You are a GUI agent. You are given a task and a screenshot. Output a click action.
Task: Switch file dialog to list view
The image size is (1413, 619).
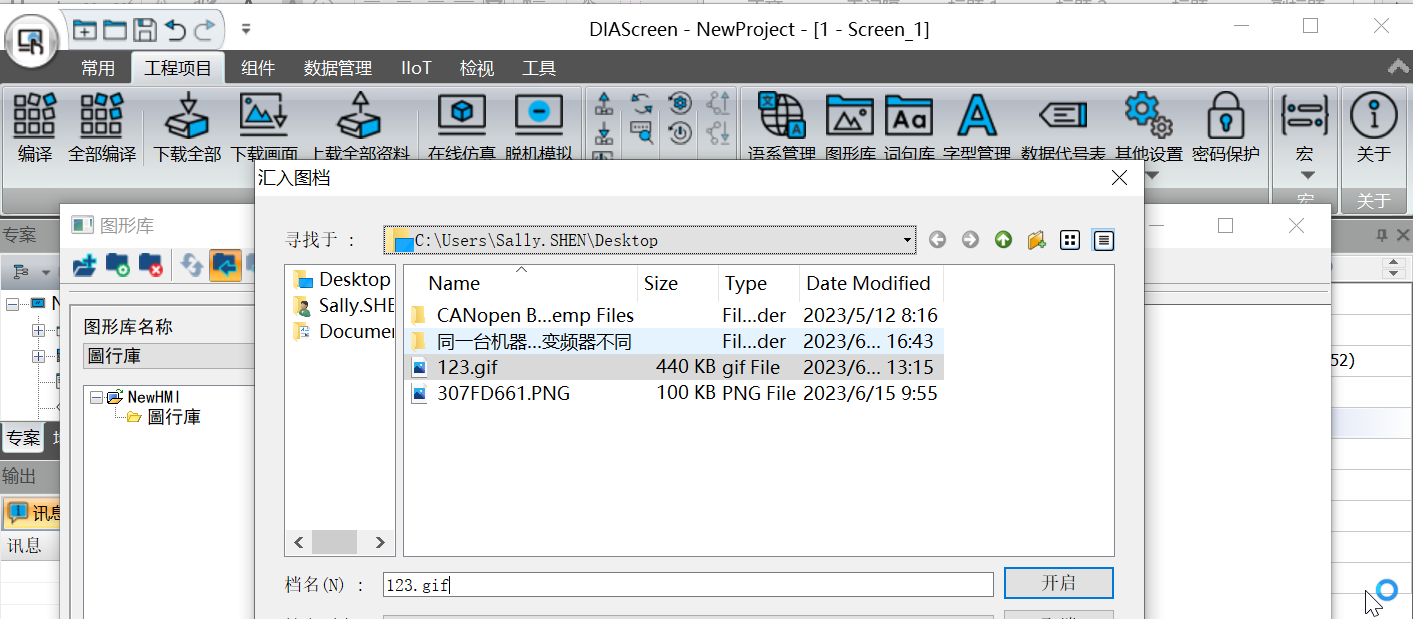[x=1070, y=240]
